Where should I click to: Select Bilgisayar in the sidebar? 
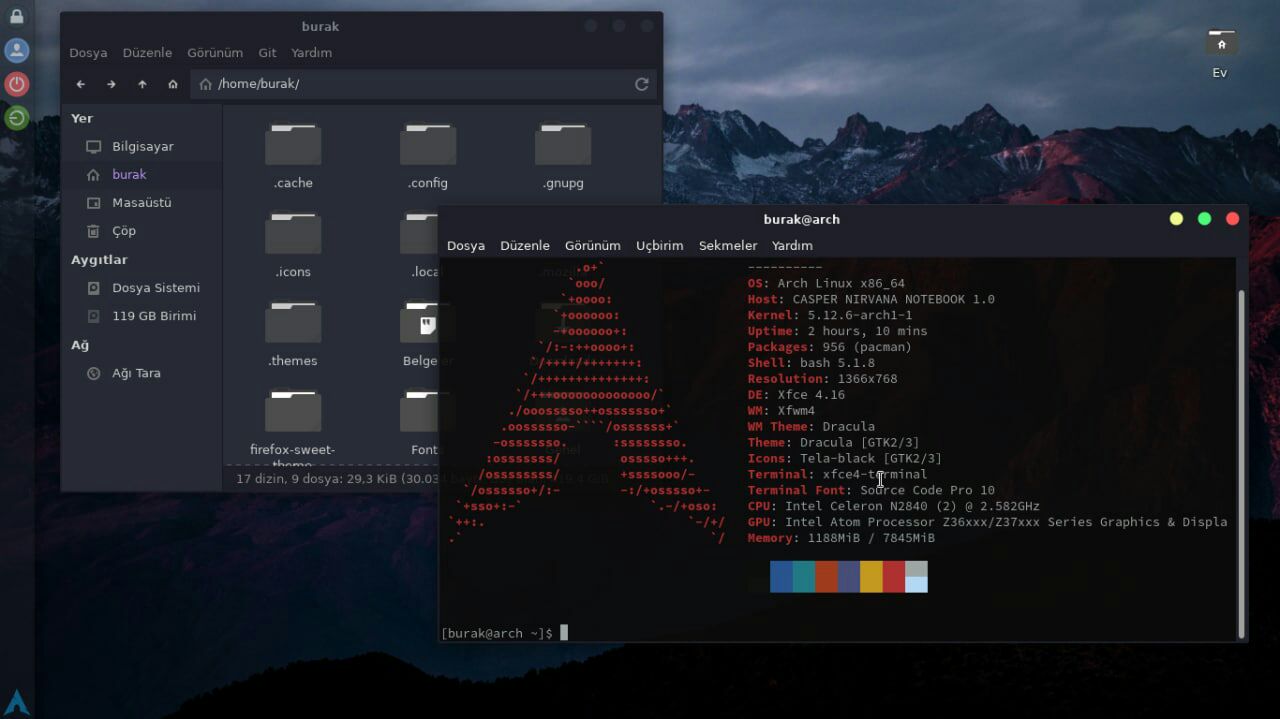pos(141,146)
